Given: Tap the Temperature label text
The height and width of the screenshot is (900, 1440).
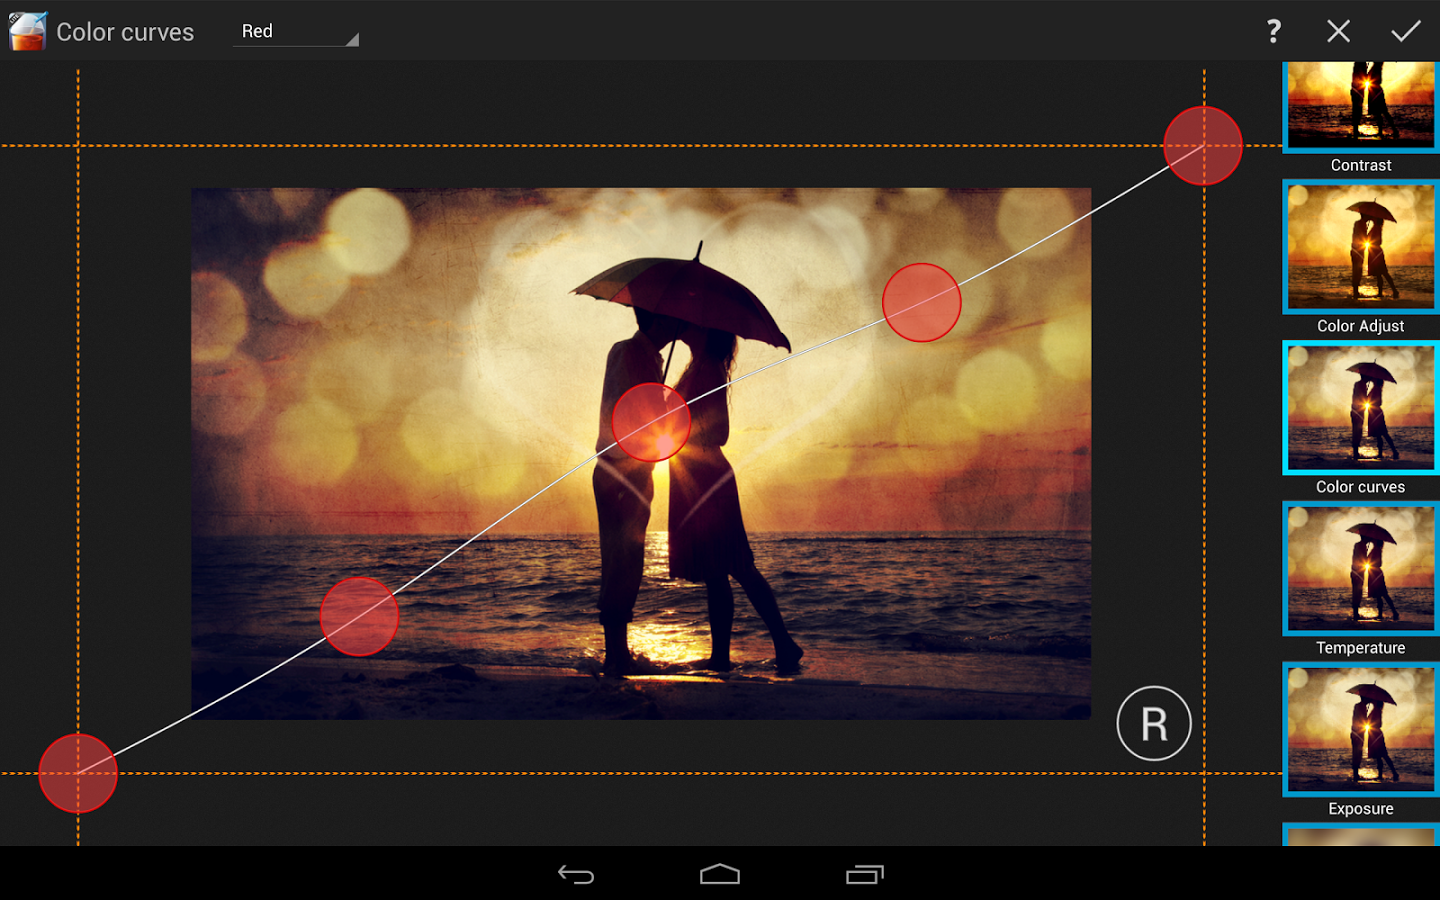Looking at the screenshot, I should pos(1361,648).
